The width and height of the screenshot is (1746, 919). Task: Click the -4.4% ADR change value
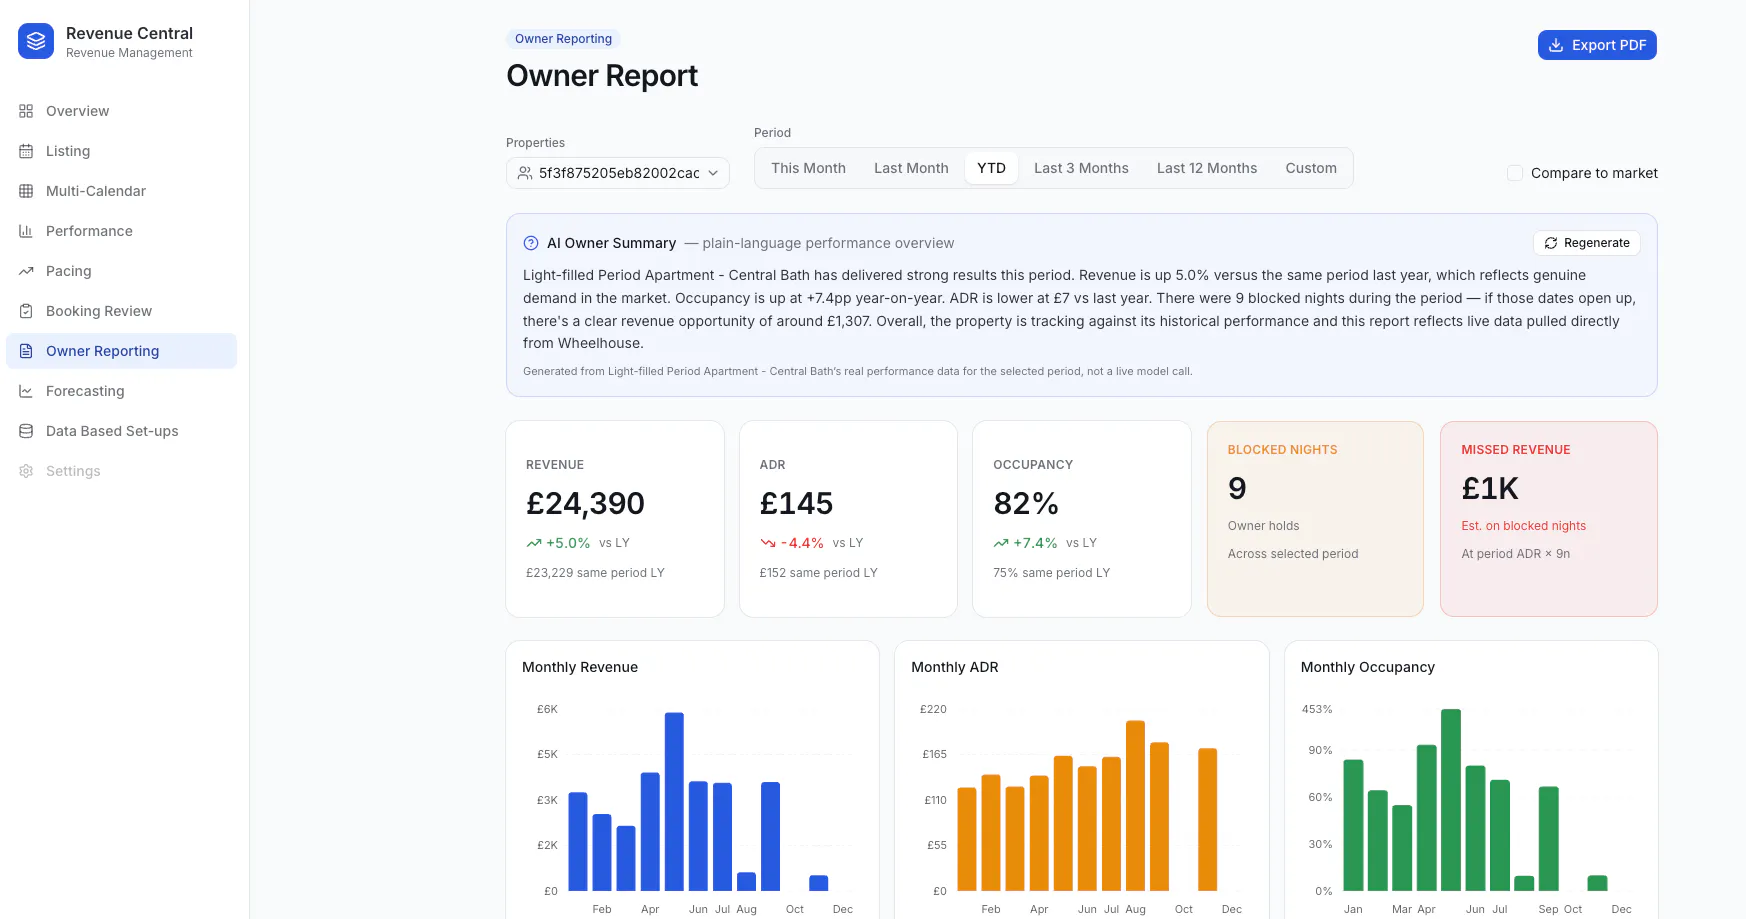click(x=802, y=543)
